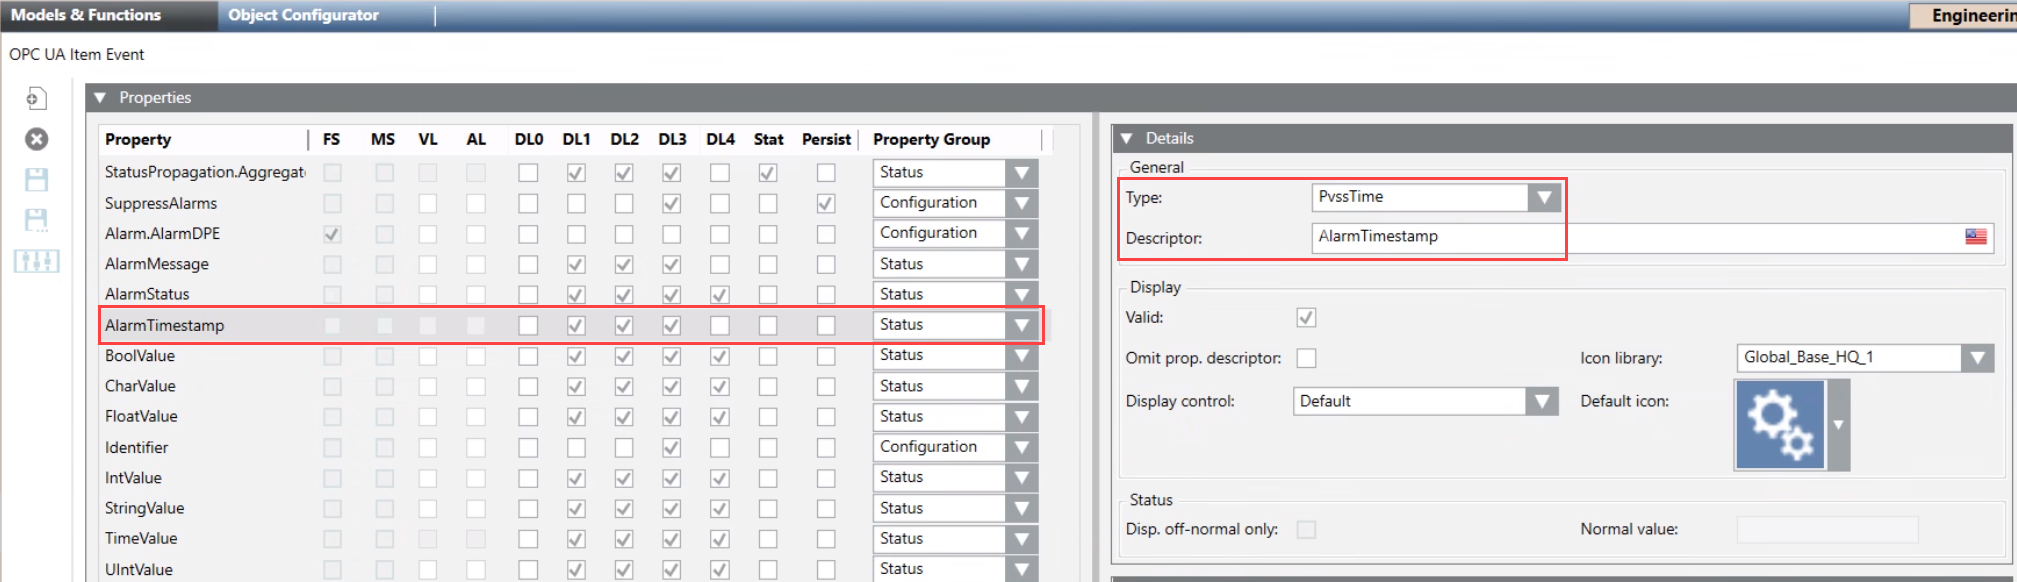This screenshot has height=582, width=2017.
Task: Select the AlarmMessage property row
Action: (157, 264)
